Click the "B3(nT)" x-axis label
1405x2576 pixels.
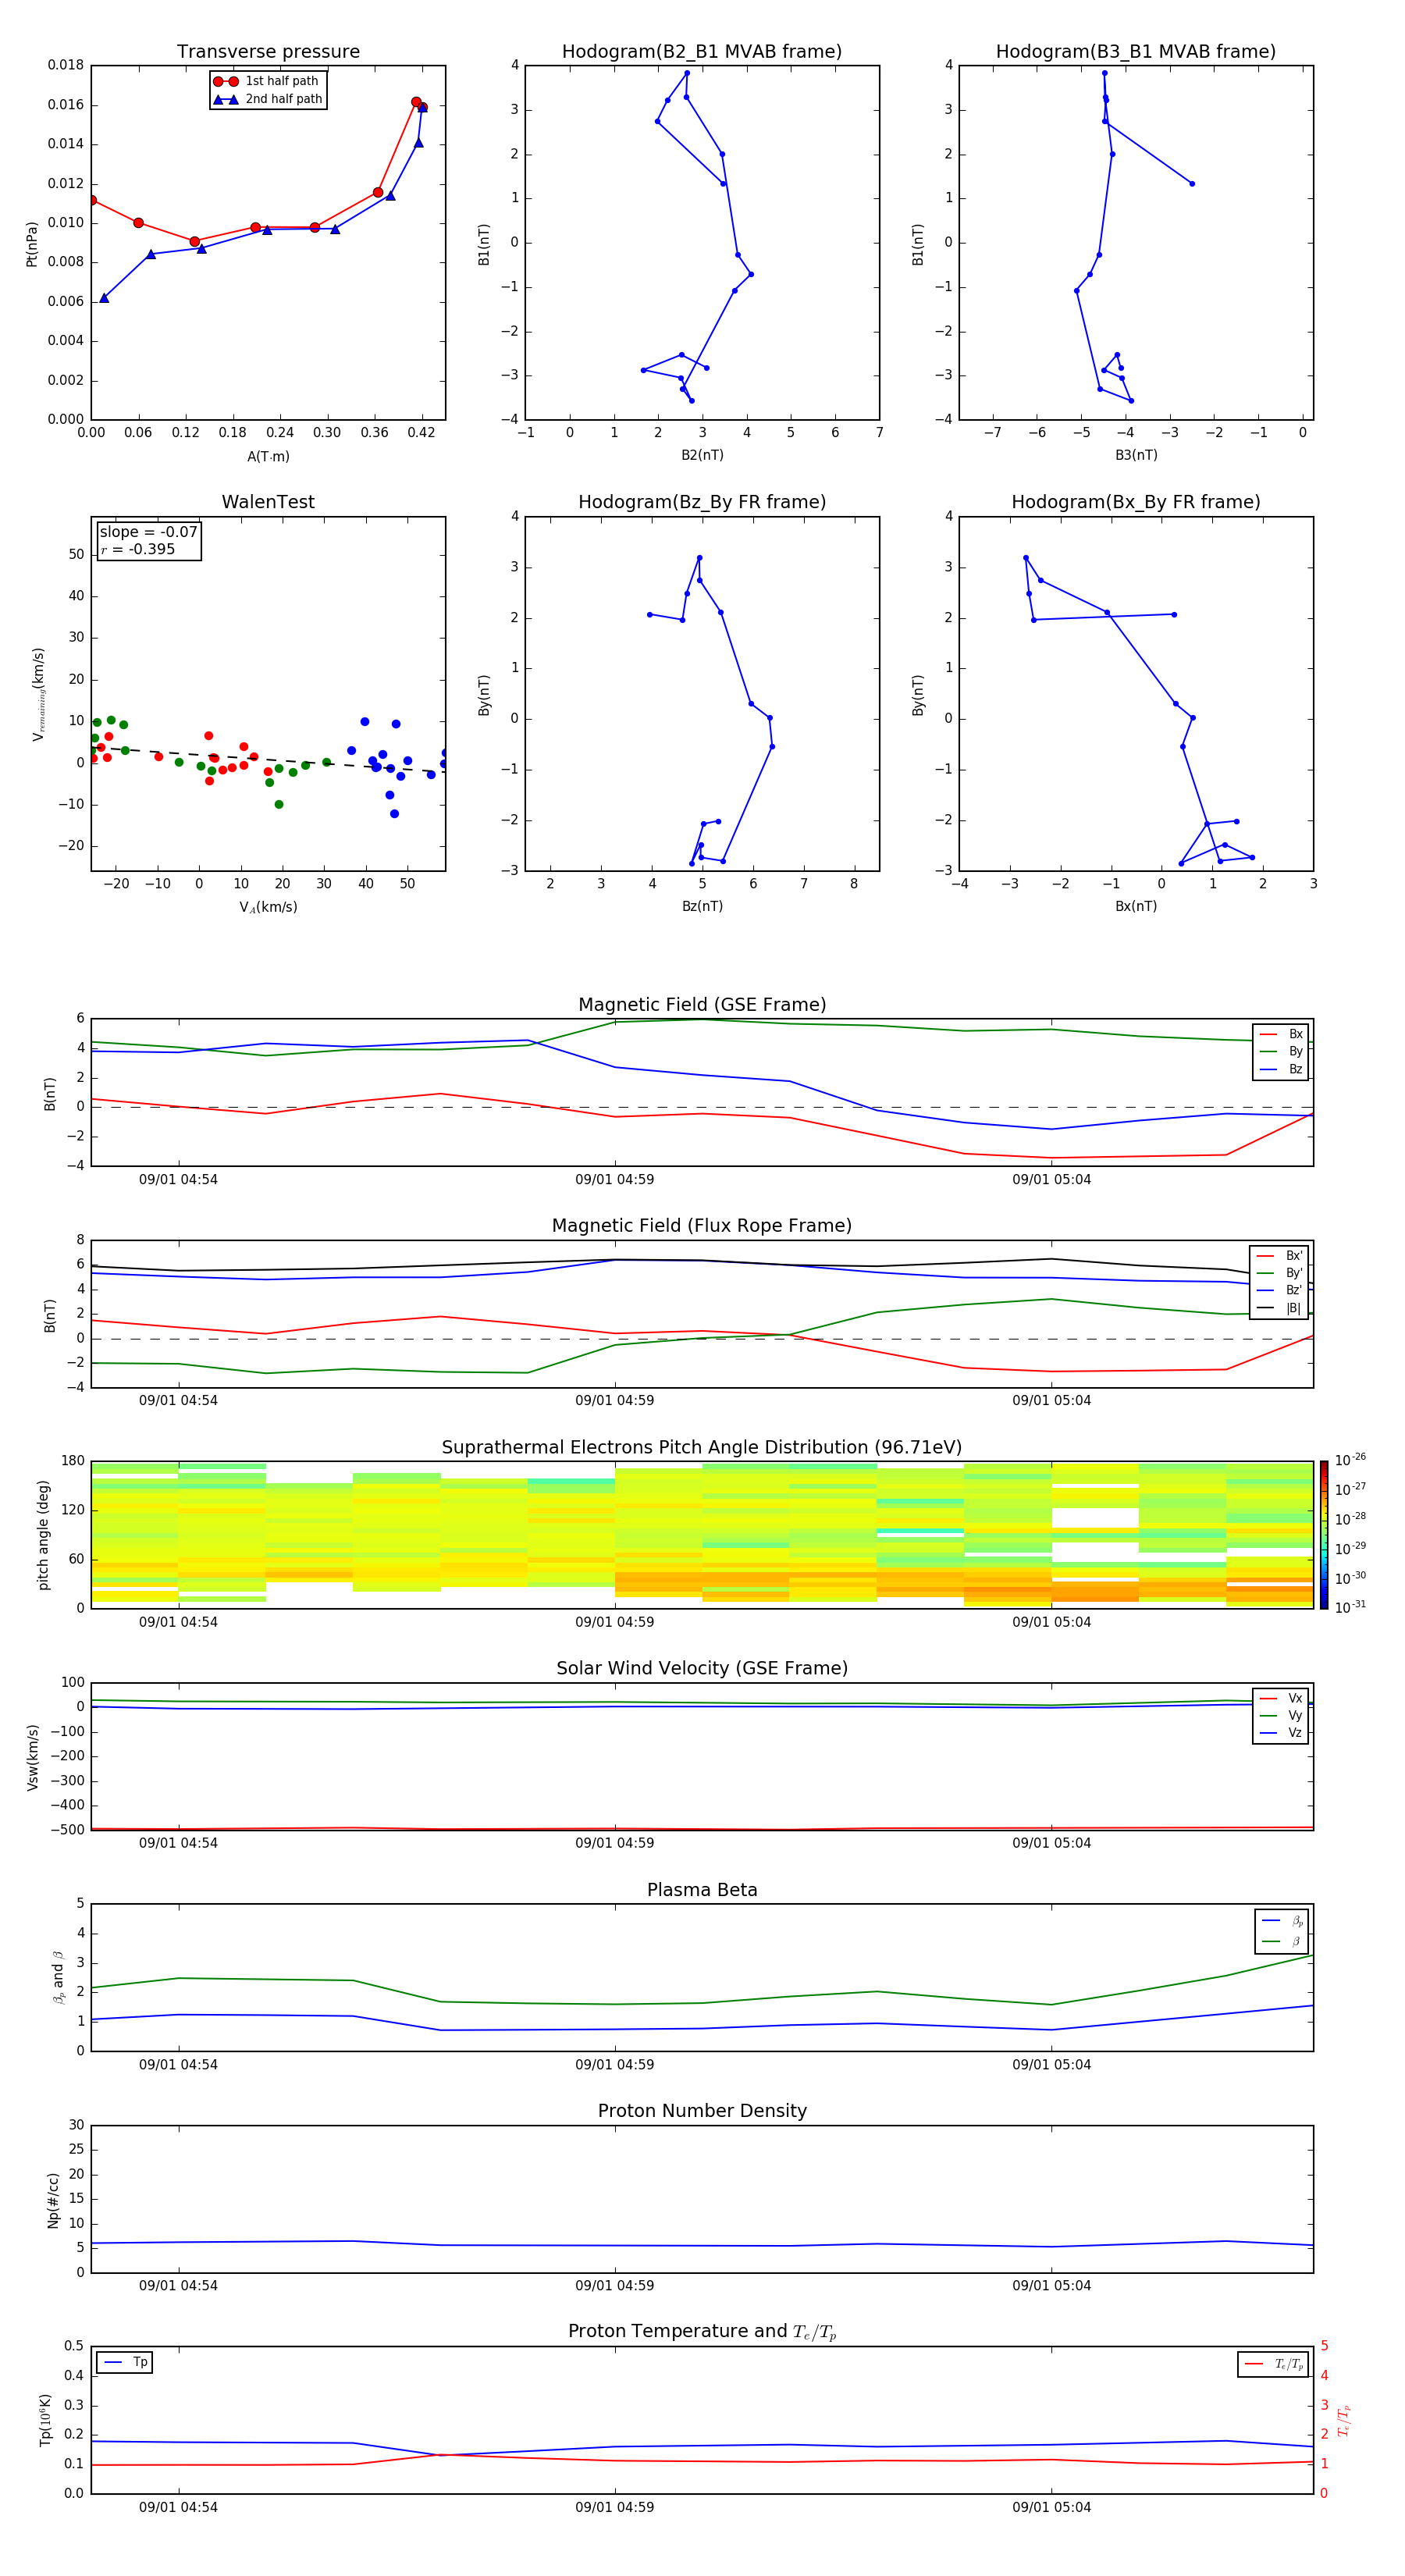tap(1136, 455)
